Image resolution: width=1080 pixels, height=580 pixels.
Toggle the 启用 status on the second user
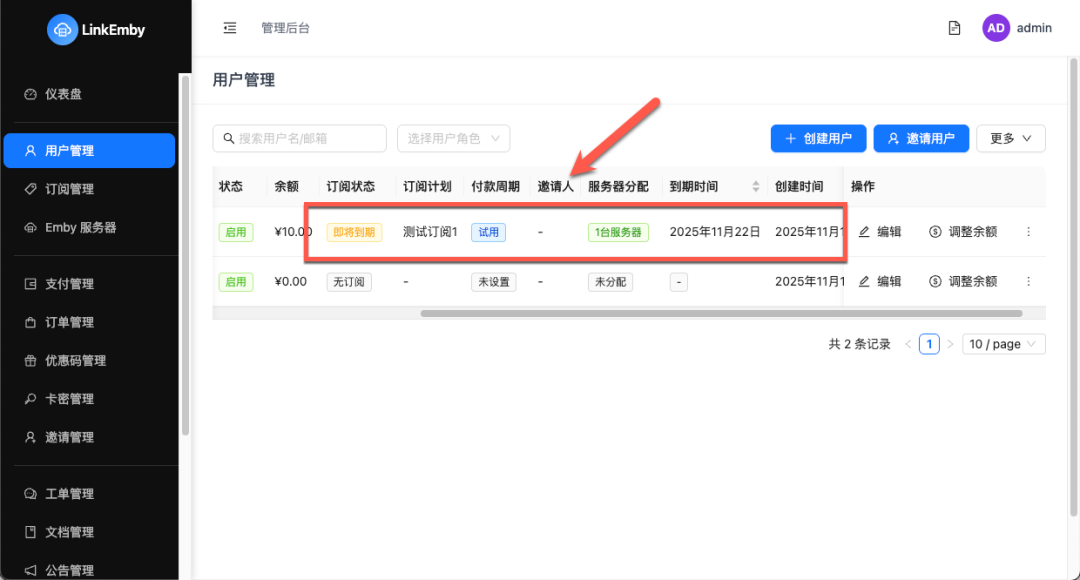tap(236, 281)
